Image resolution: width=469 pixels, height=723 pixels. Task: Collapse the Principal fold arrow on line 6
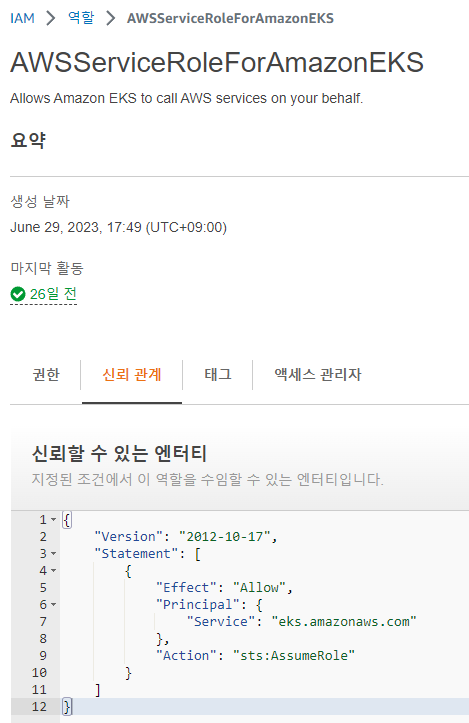[53, 604]
